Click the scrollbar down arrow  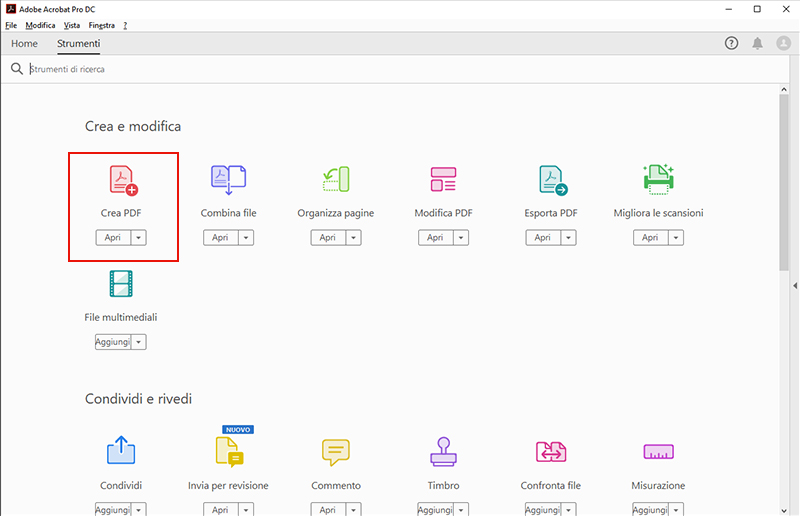coord(784,510)
